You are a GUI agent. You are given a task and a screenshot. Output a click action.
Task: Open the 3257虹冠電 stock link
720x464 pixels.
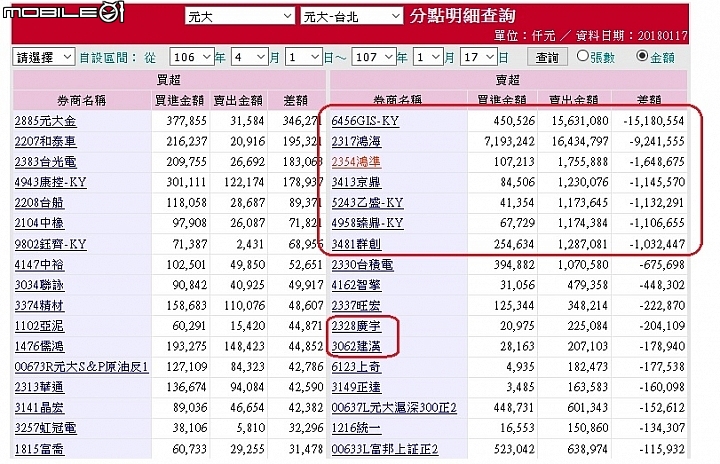point(45,428)
